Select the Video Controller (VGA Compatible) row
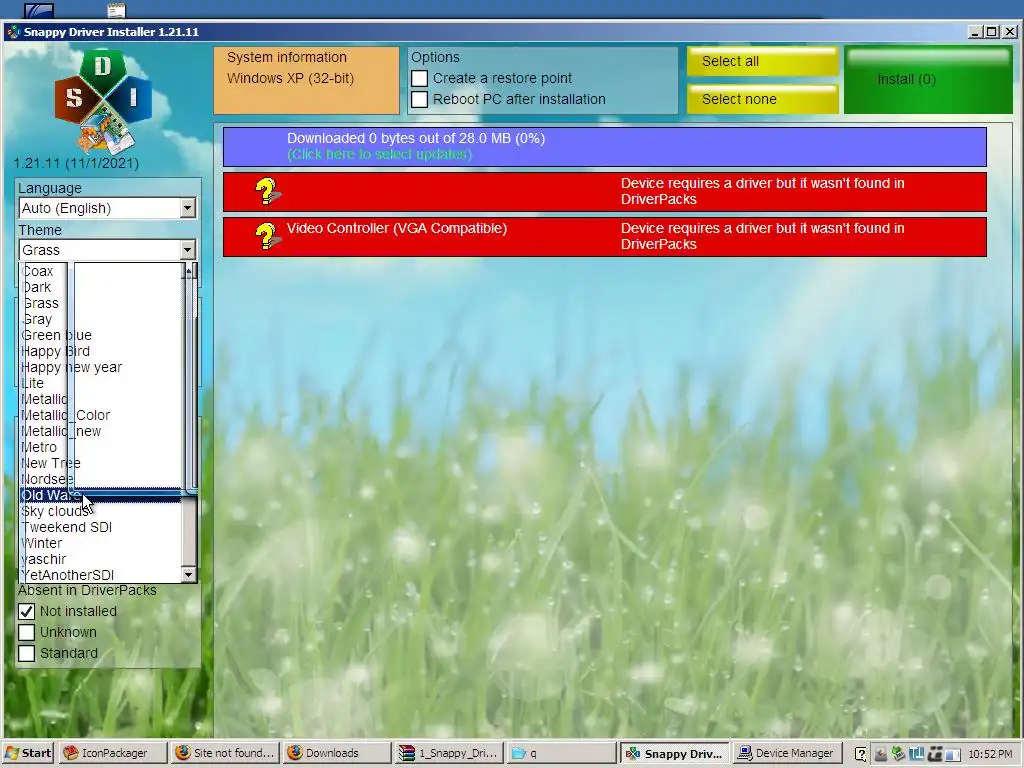1024x768 pixels. (605, 236)
